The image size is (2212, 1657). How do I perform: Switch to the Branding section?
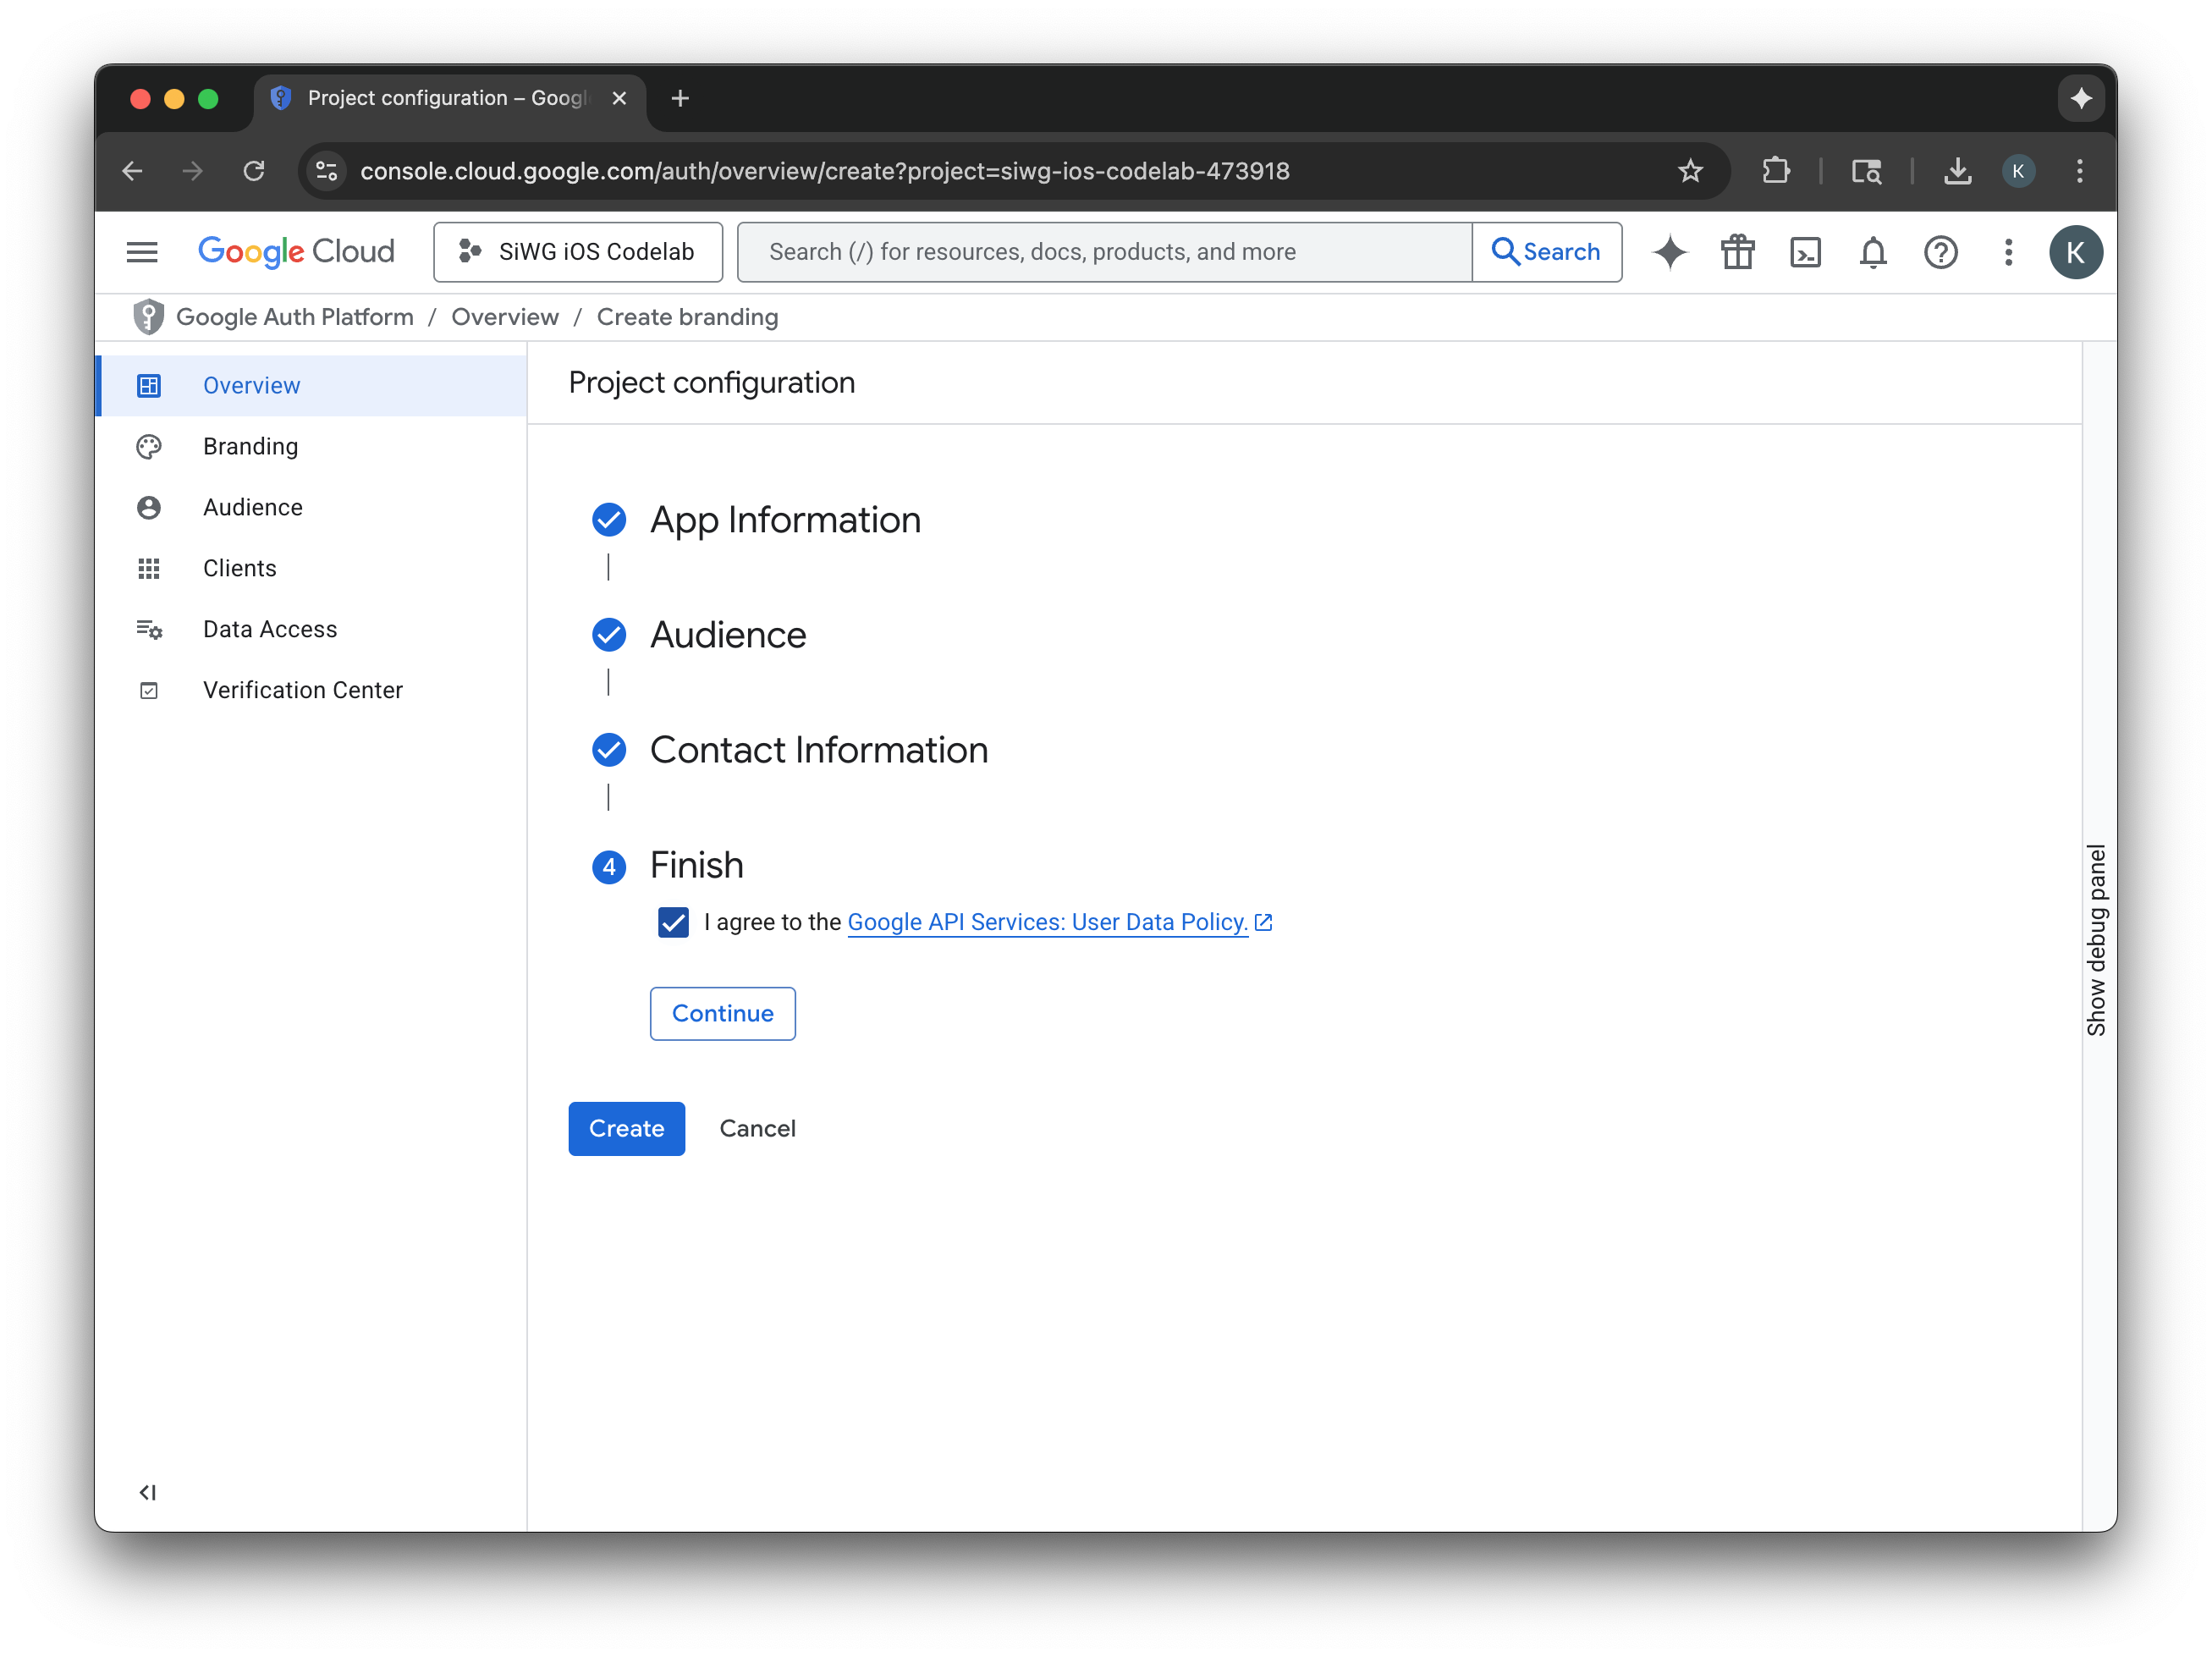coord(250,446)
